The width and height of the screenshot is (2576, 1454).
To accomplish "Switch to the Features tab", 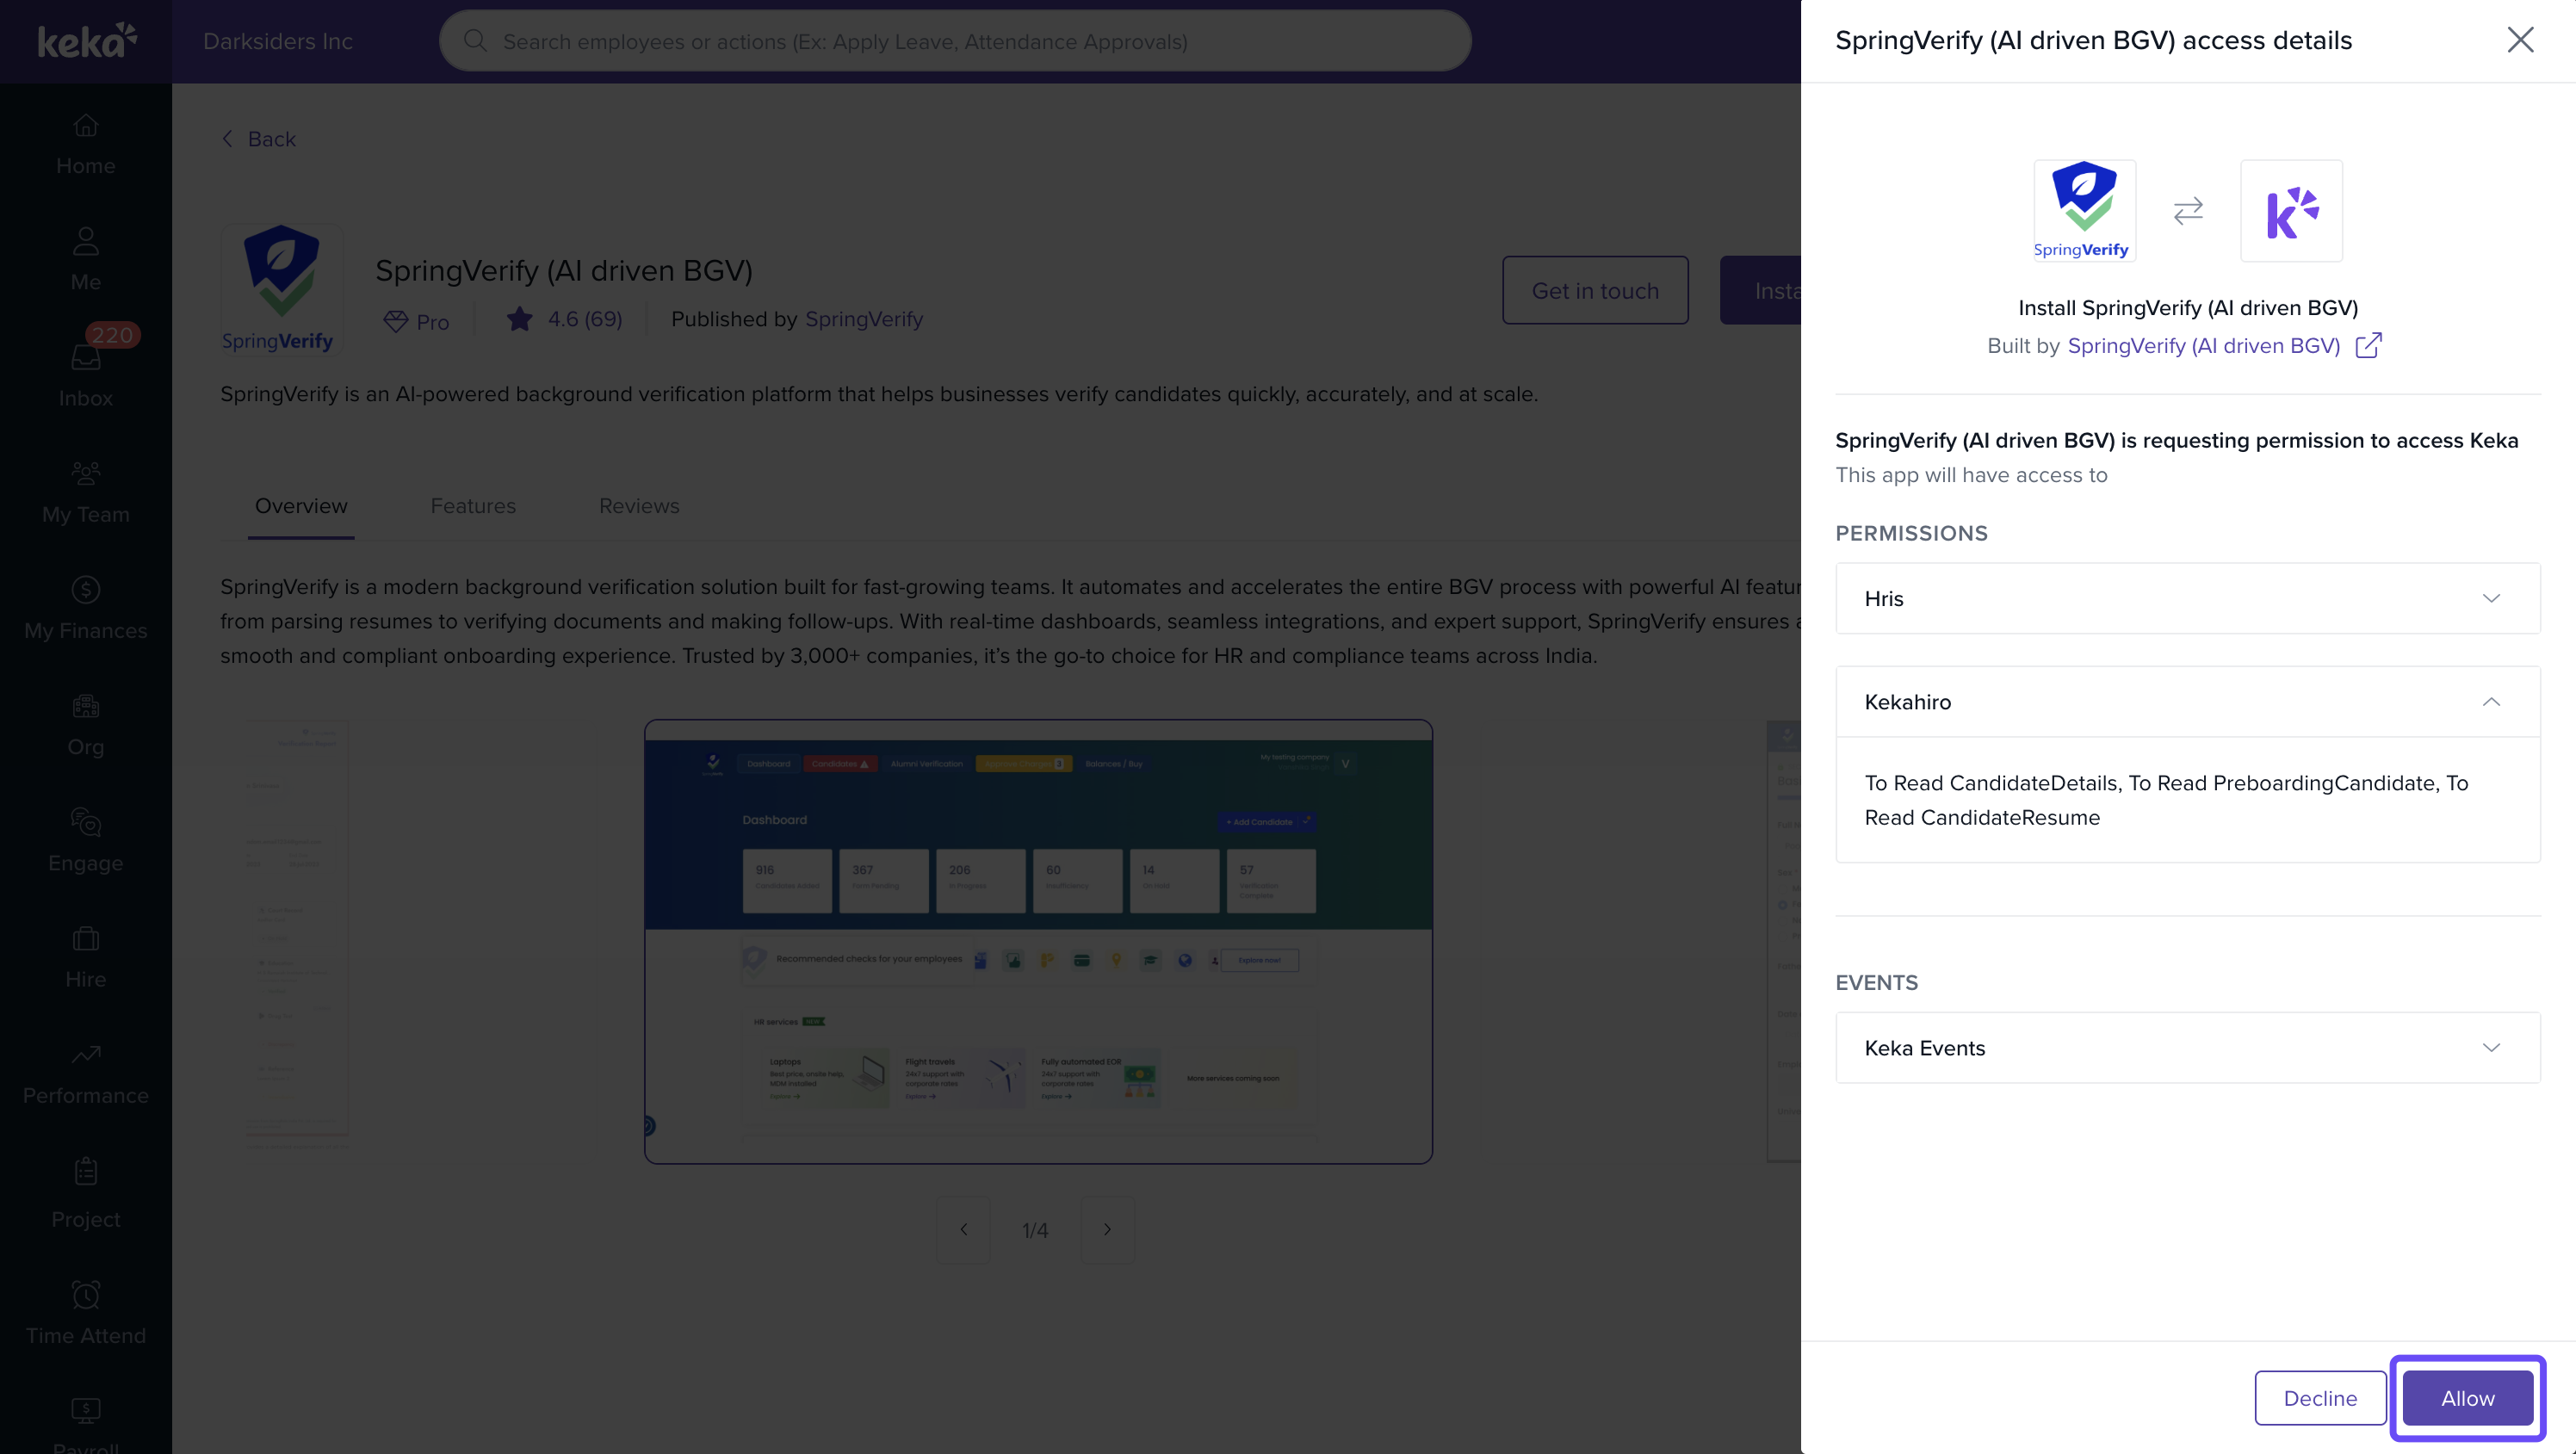I will [473, 506].
